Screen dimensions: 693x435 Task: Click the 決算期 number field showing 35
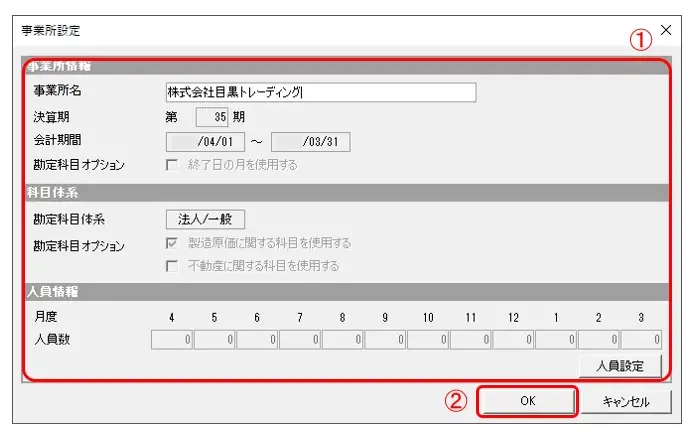click(x=211, y=117)
